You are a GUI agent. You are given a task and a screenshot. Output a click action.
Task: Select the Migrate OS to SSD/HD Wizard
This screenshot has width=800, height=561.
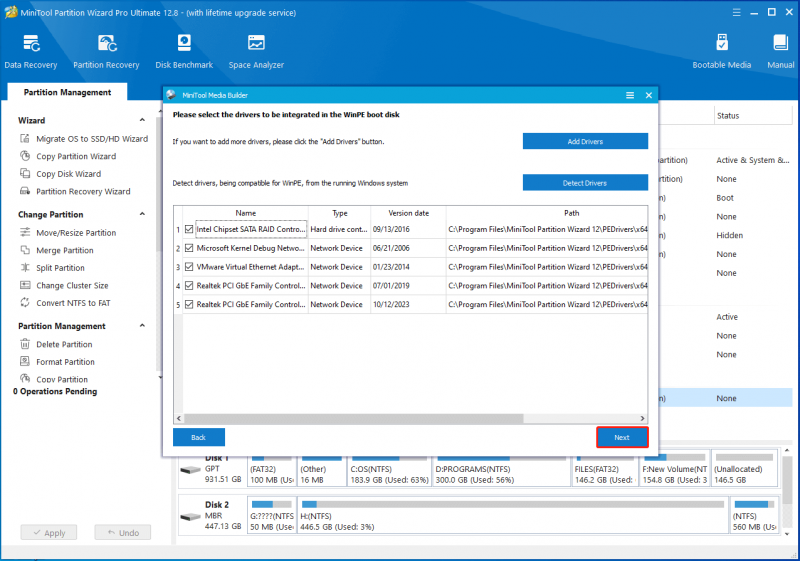84,139
